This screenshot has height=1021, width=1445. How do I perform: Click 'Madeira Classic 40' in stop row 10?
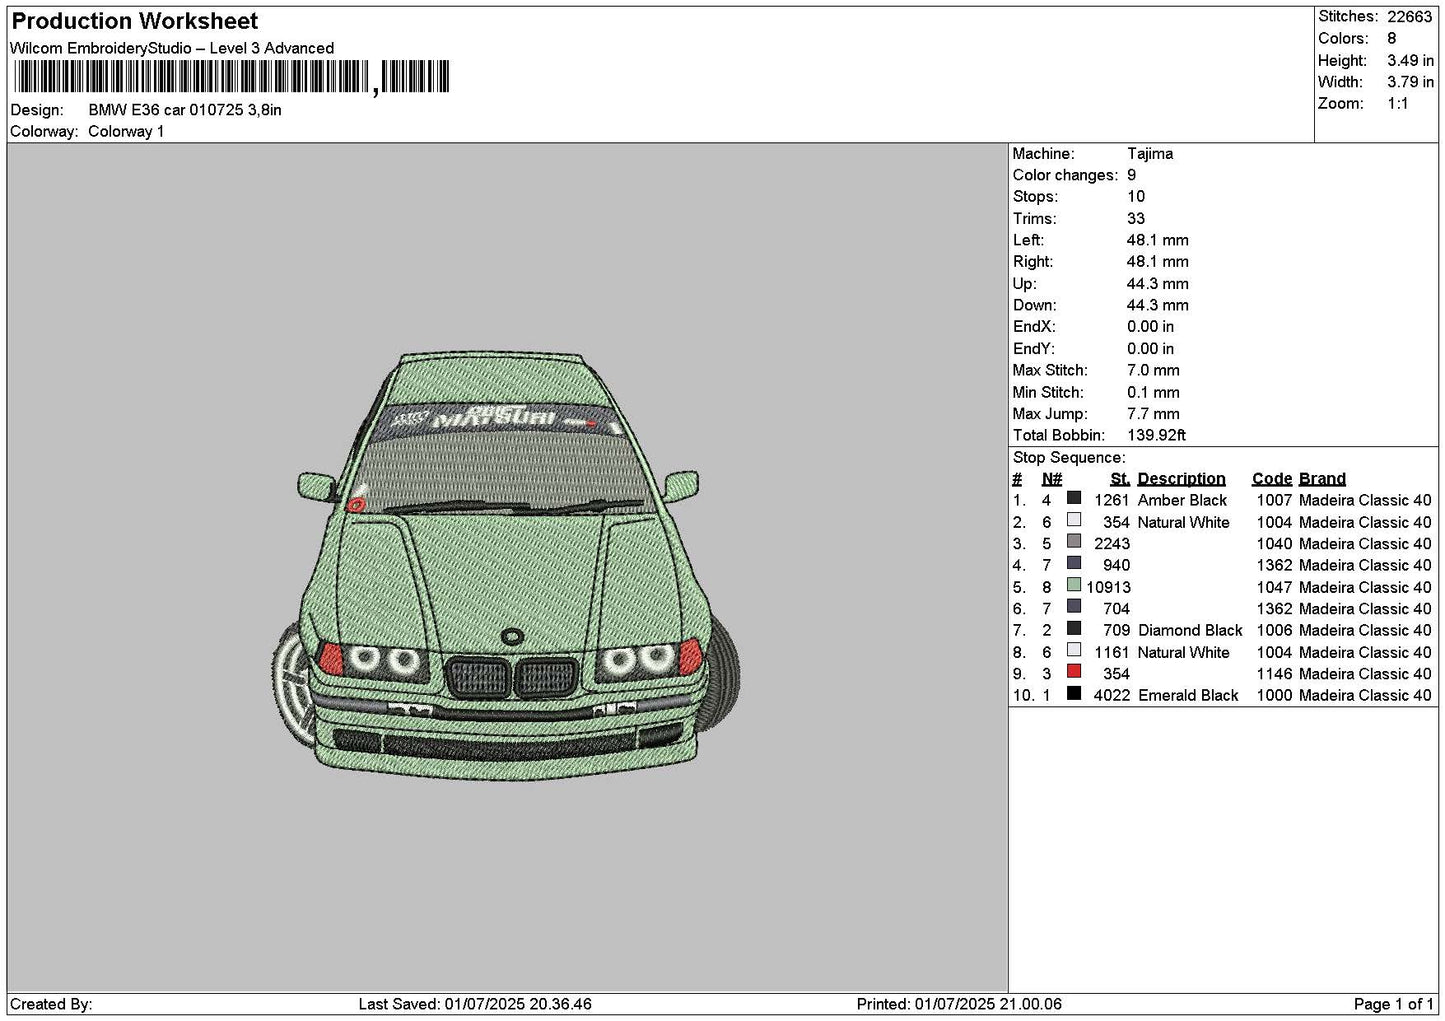[1365, 696]
